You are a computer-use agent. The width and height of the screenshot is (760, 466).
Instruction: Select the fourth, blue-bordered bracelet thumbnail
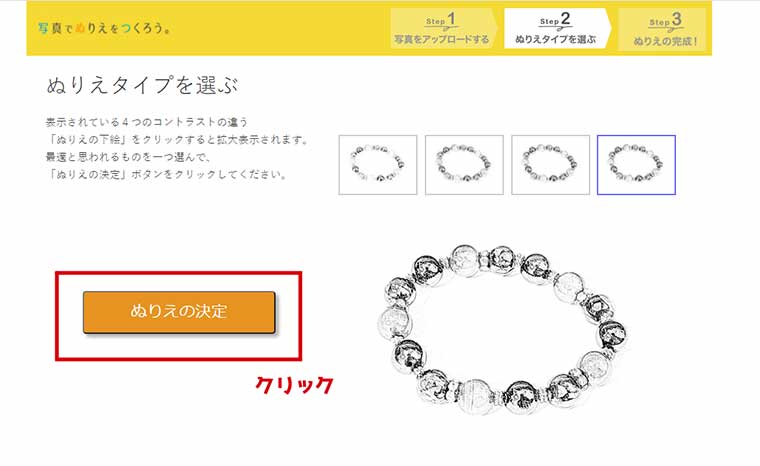click(636, 165)
